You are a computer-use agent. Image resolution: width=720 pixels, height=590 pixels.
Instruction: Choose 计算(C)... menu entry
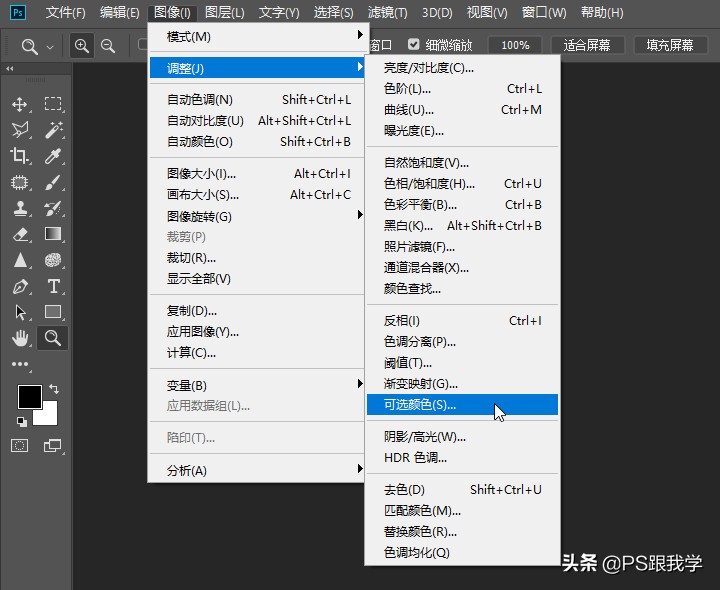pyautogui.click(x=259, y=353)
